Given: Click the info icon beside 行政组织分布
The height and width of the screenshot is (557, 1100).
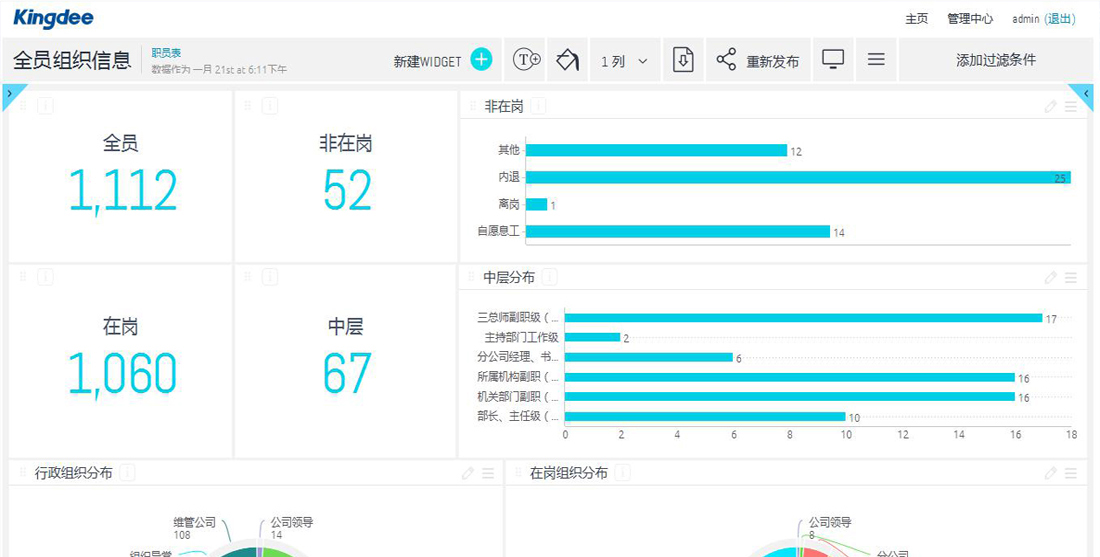Looking at the screenshot, I should tap(127, 473).
